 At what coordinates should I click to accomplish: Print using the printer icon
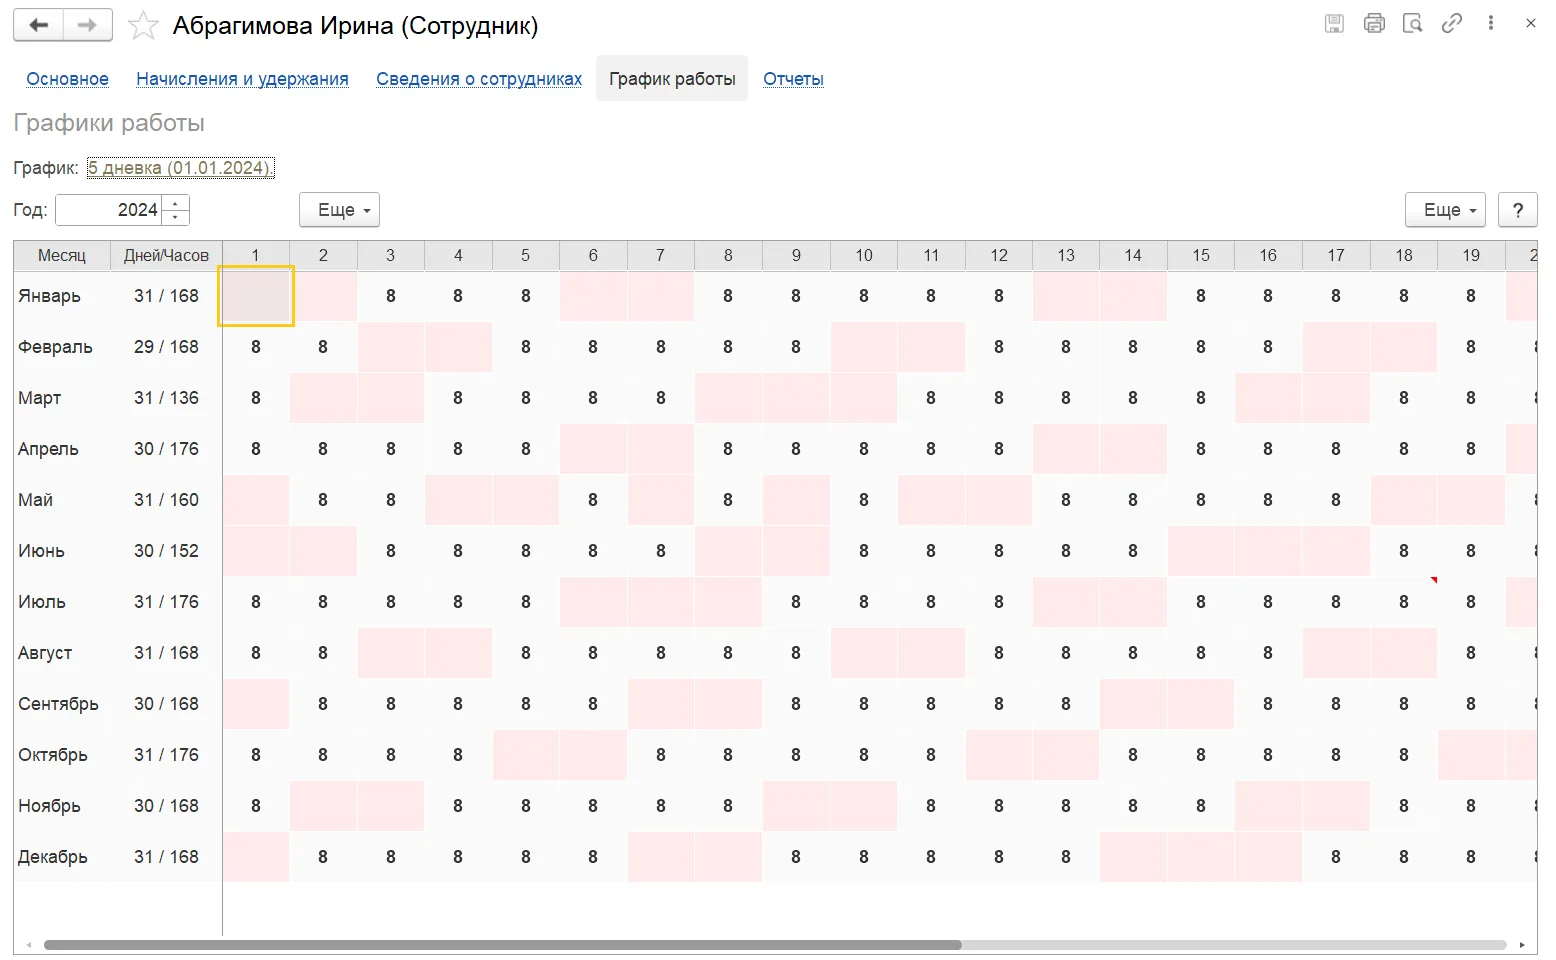(1374, 23)
